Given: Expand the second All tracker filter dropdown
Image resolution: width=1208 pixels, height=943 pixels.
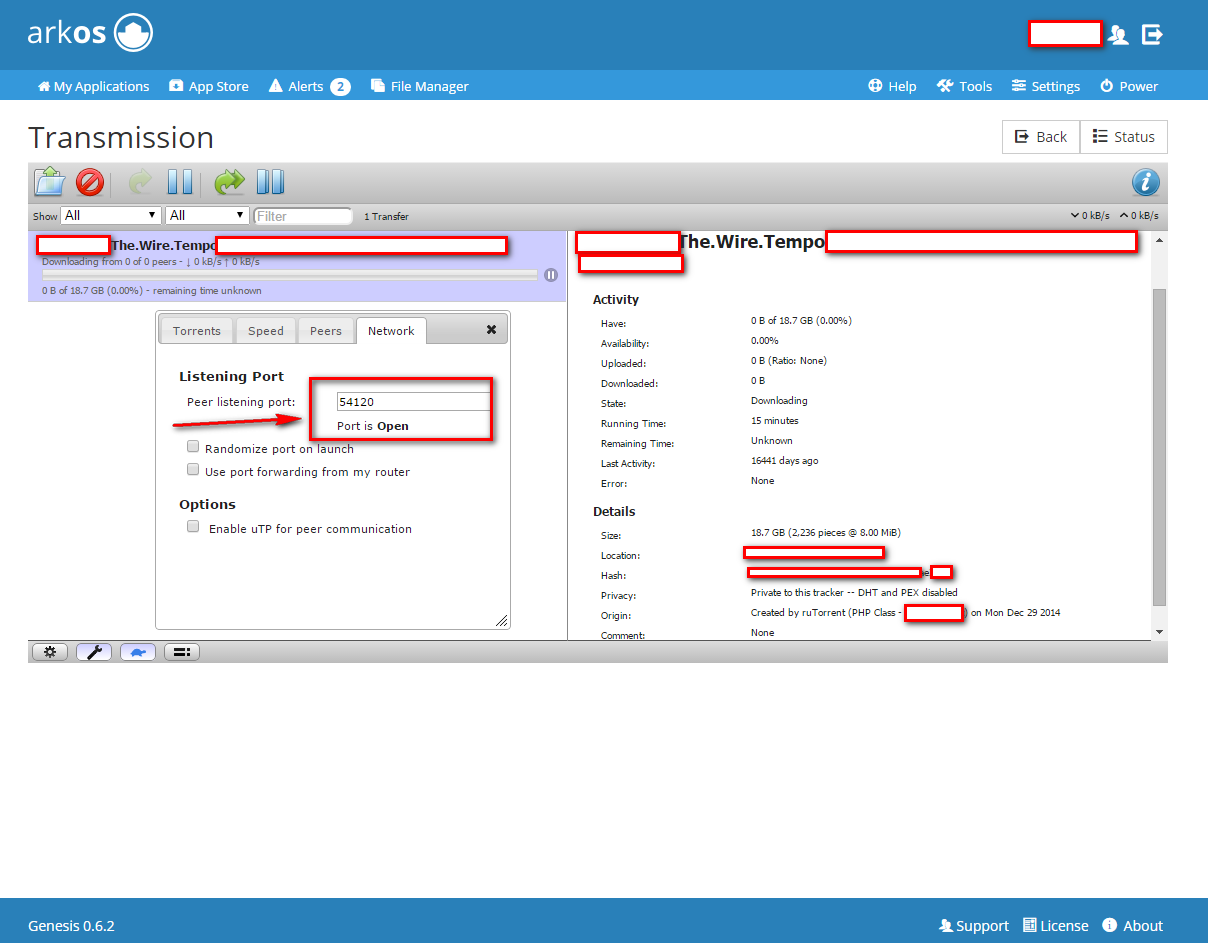Looking at the screenshot, I should (x=207, y=215).
